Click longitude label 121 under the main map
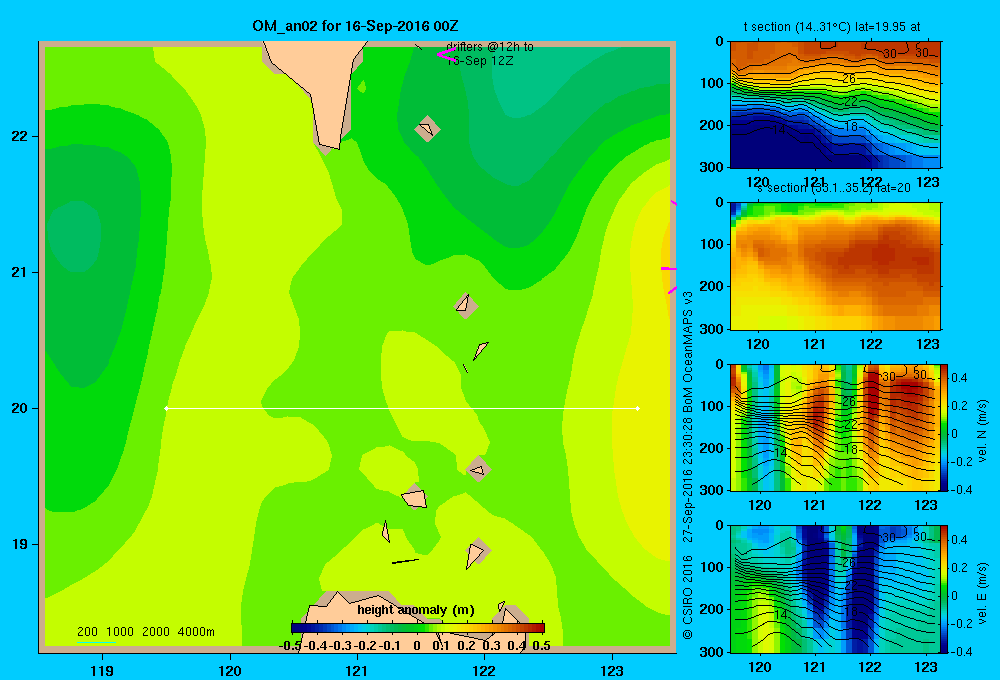 click(x=357, y=670)
